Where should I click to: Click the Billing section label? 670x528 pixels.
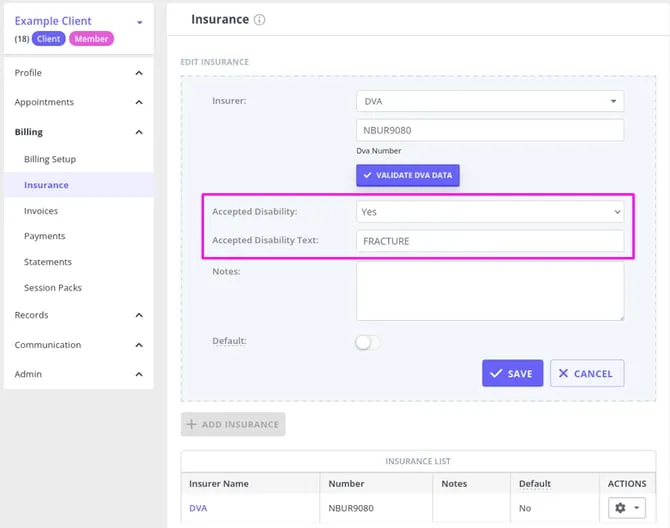click(x=29, y=132)
